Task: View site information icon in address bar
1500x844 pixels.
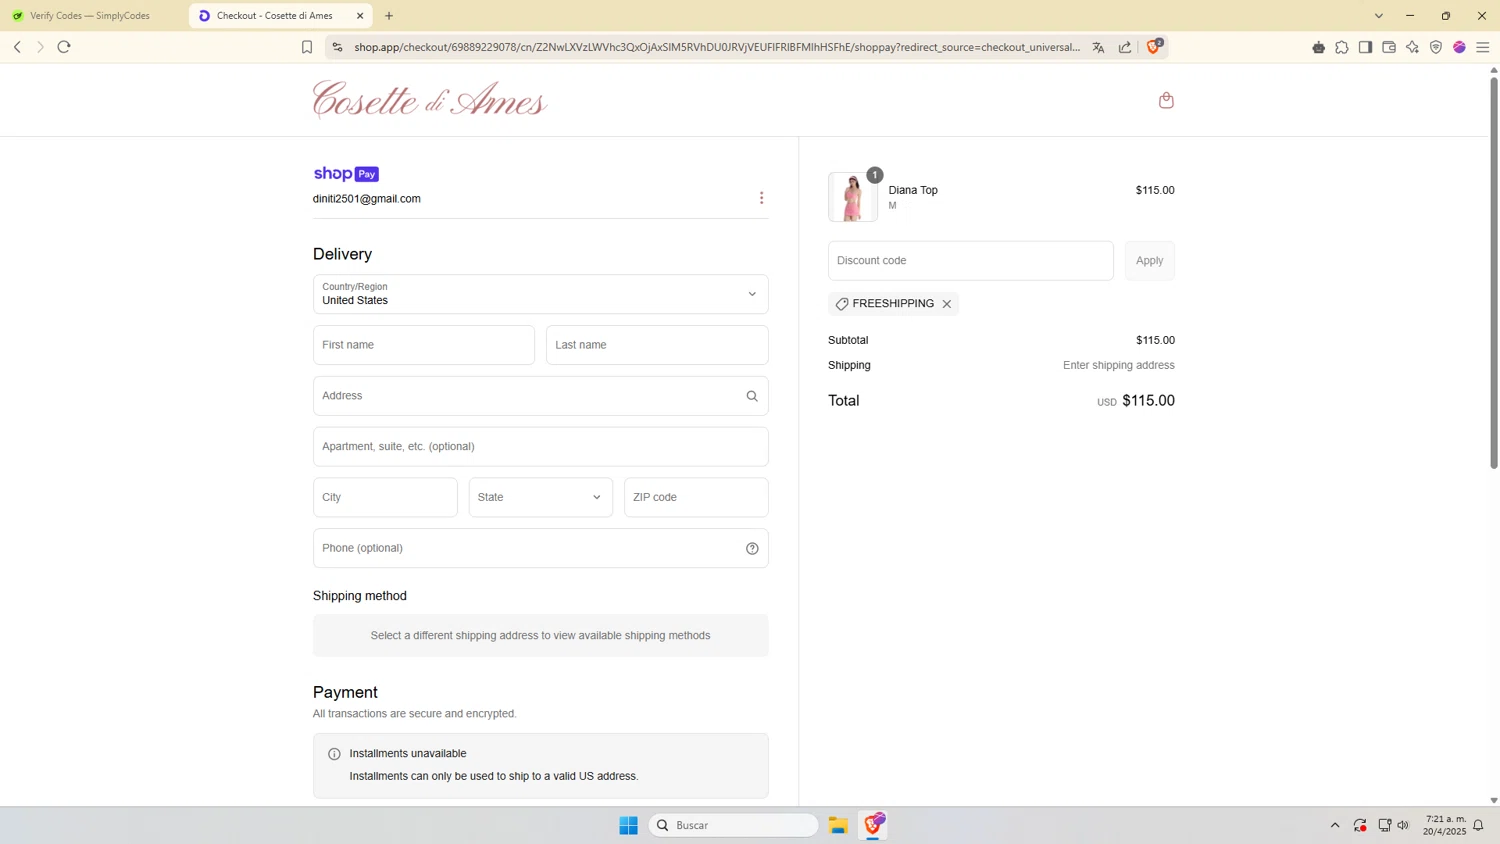Action: [337, 47]
